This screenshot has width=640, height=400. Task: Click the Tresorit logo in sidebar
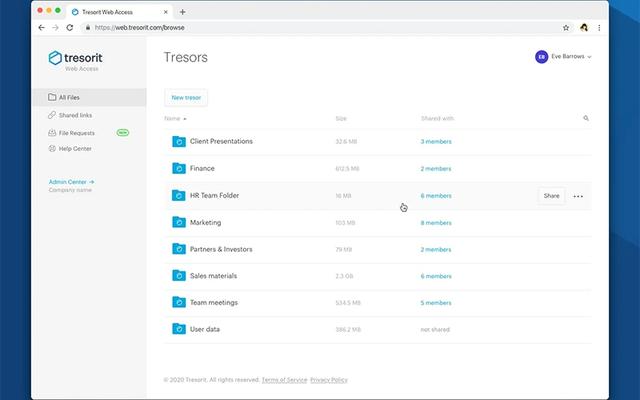[75, 60]
